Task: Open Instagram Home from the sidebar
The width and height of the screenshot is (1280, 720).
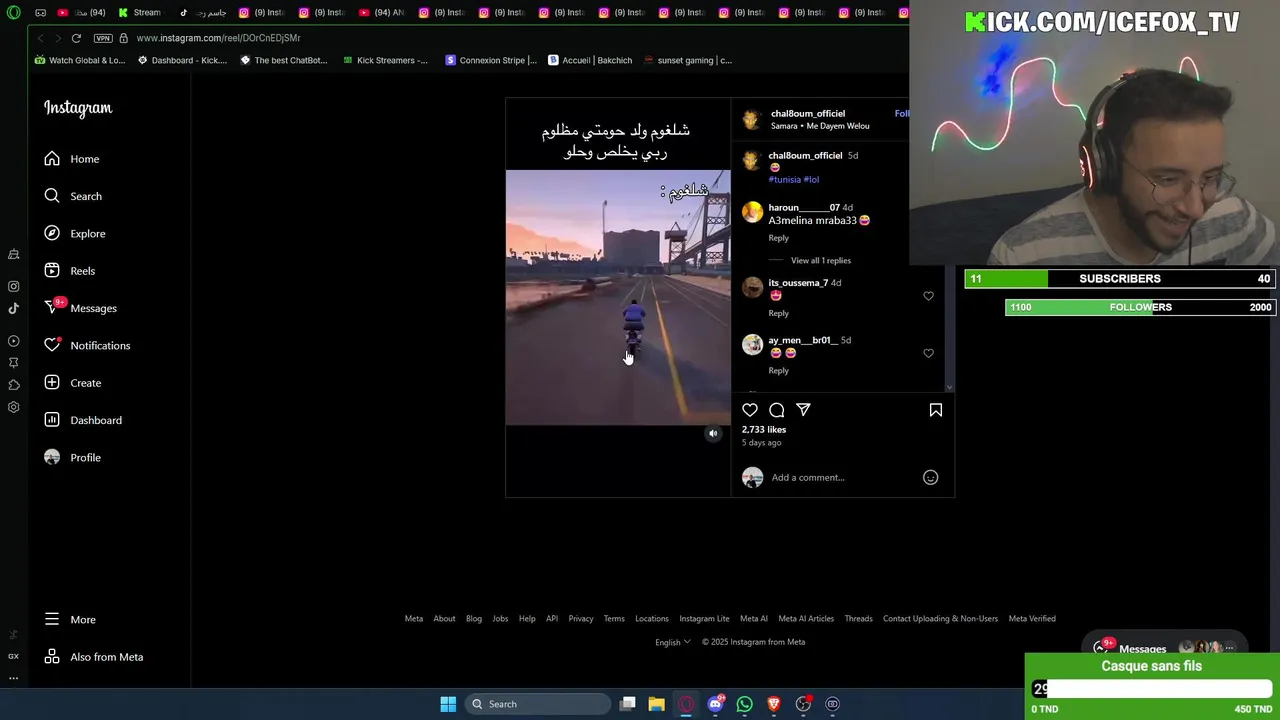Action: click(71, 159)
